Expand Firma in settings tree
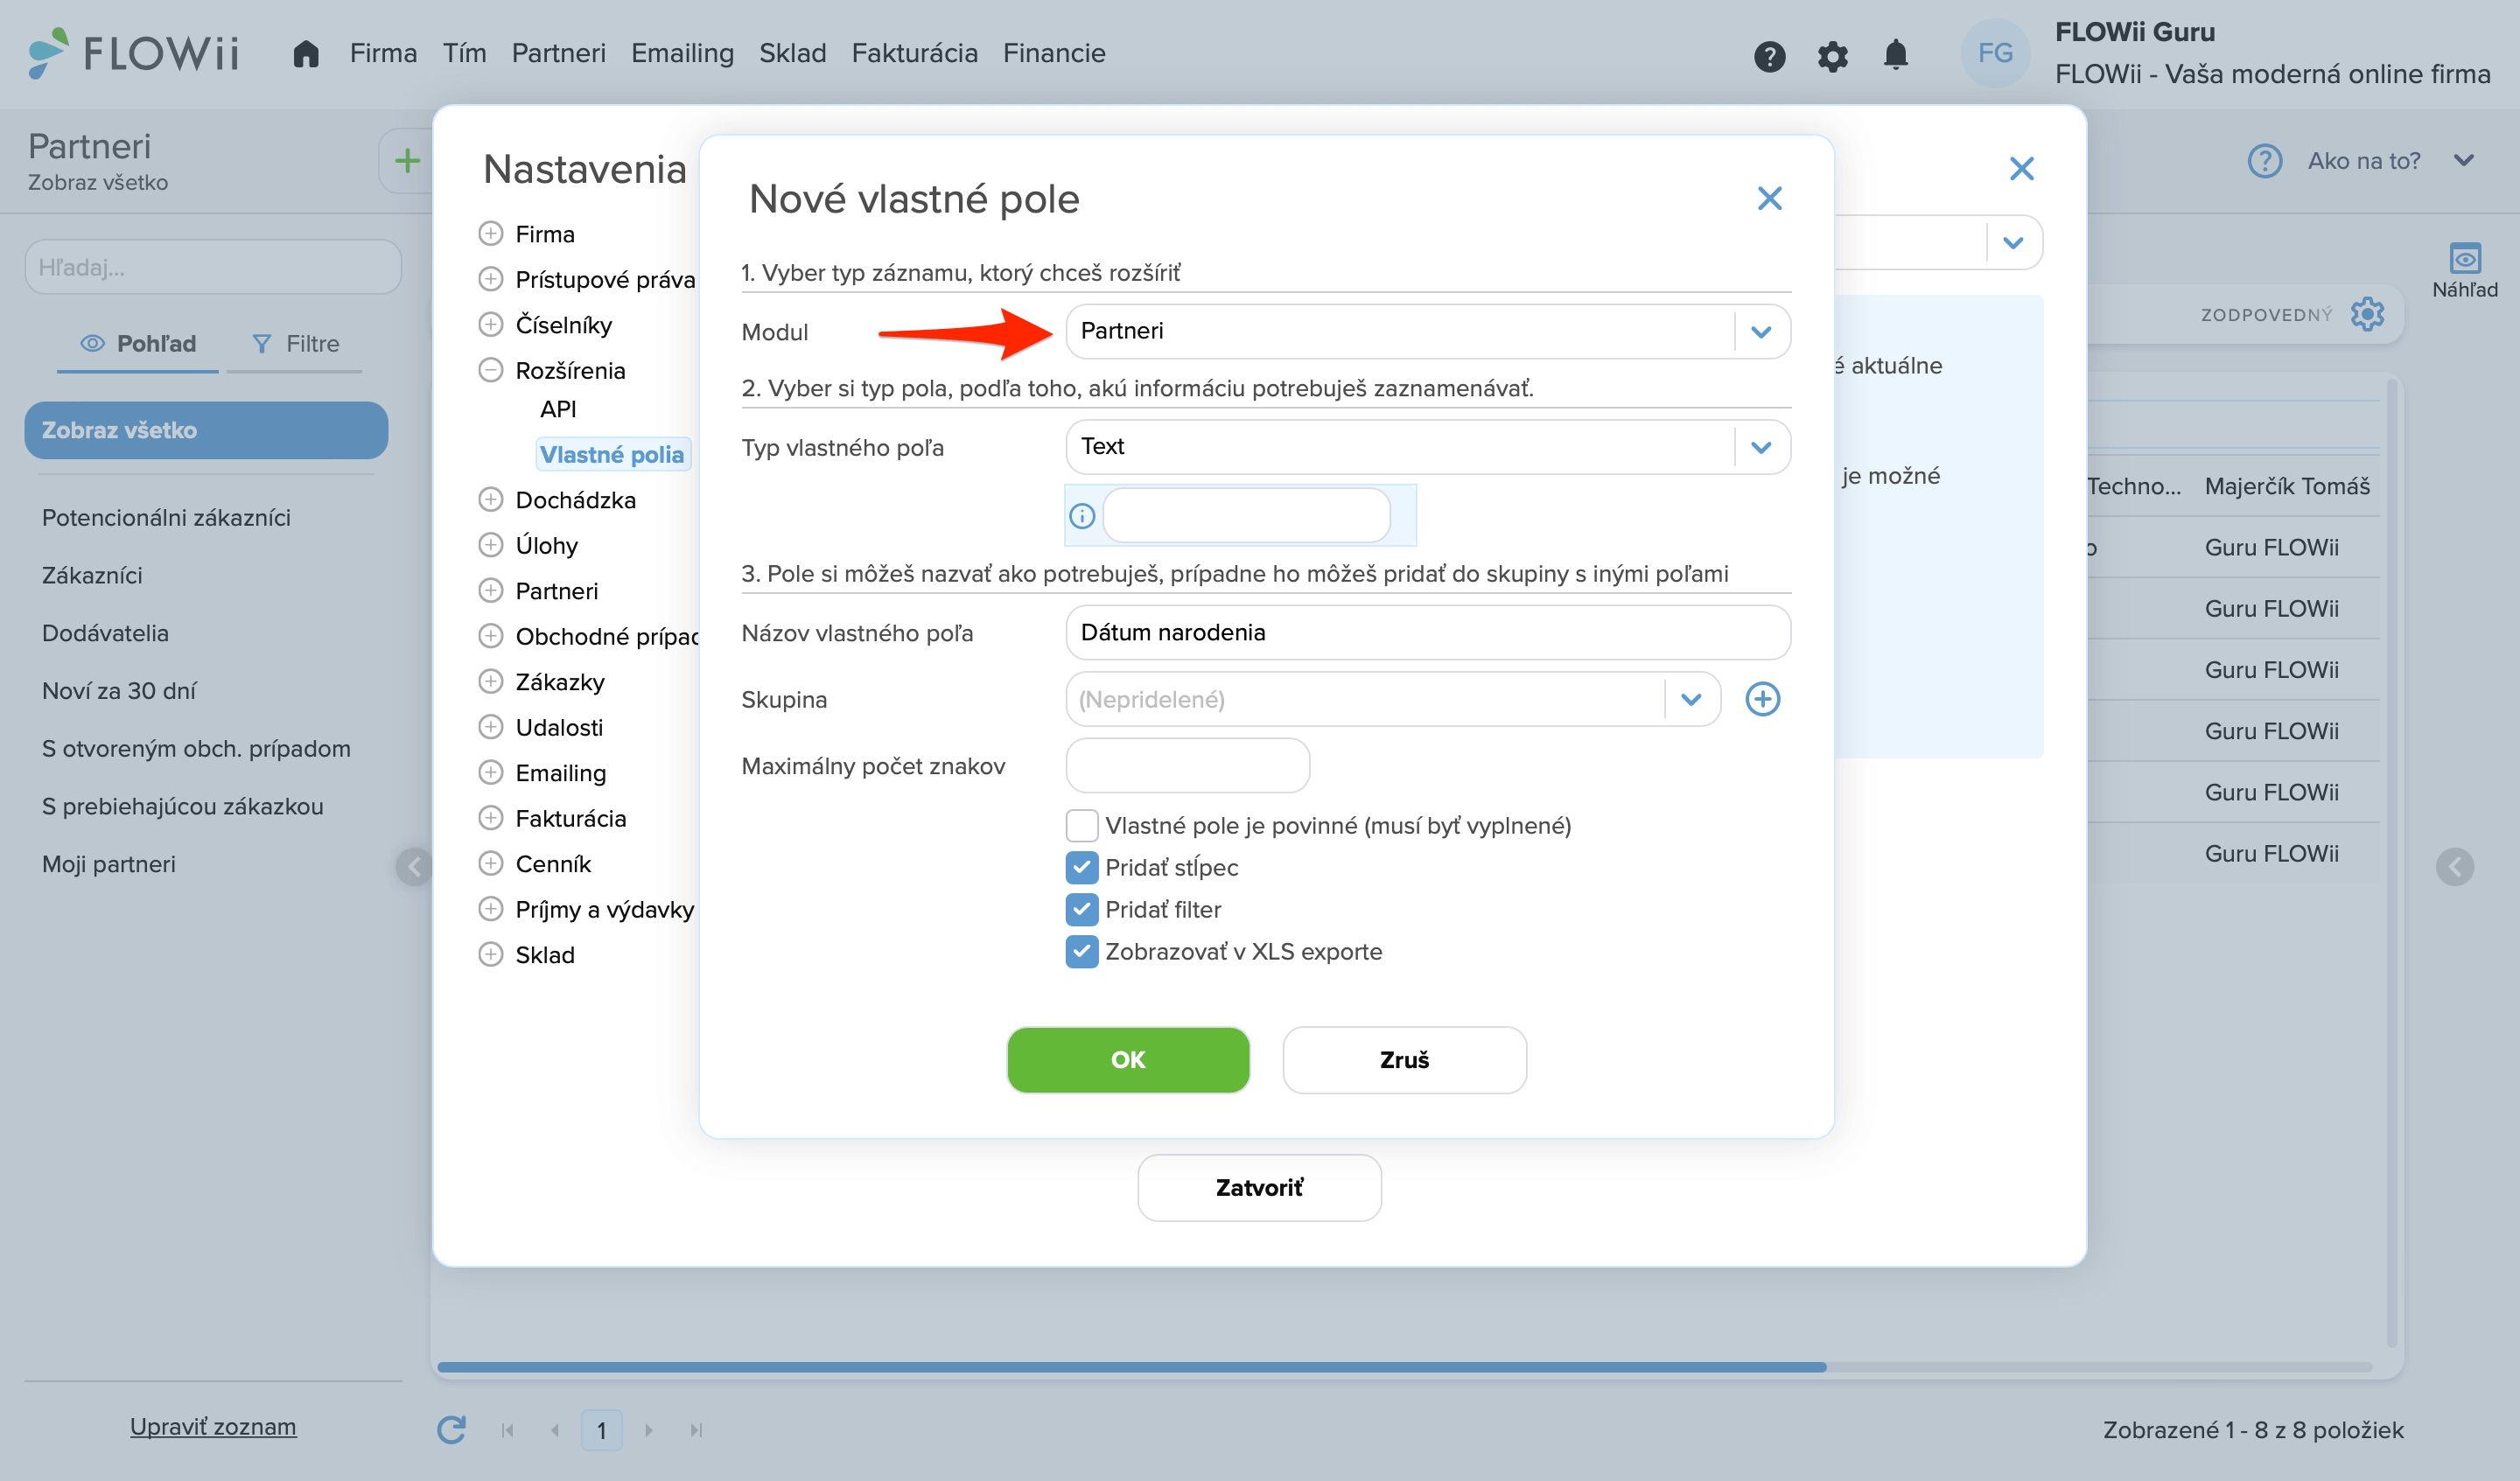Screen dimensions: 2520x1481 coord(490,234)
